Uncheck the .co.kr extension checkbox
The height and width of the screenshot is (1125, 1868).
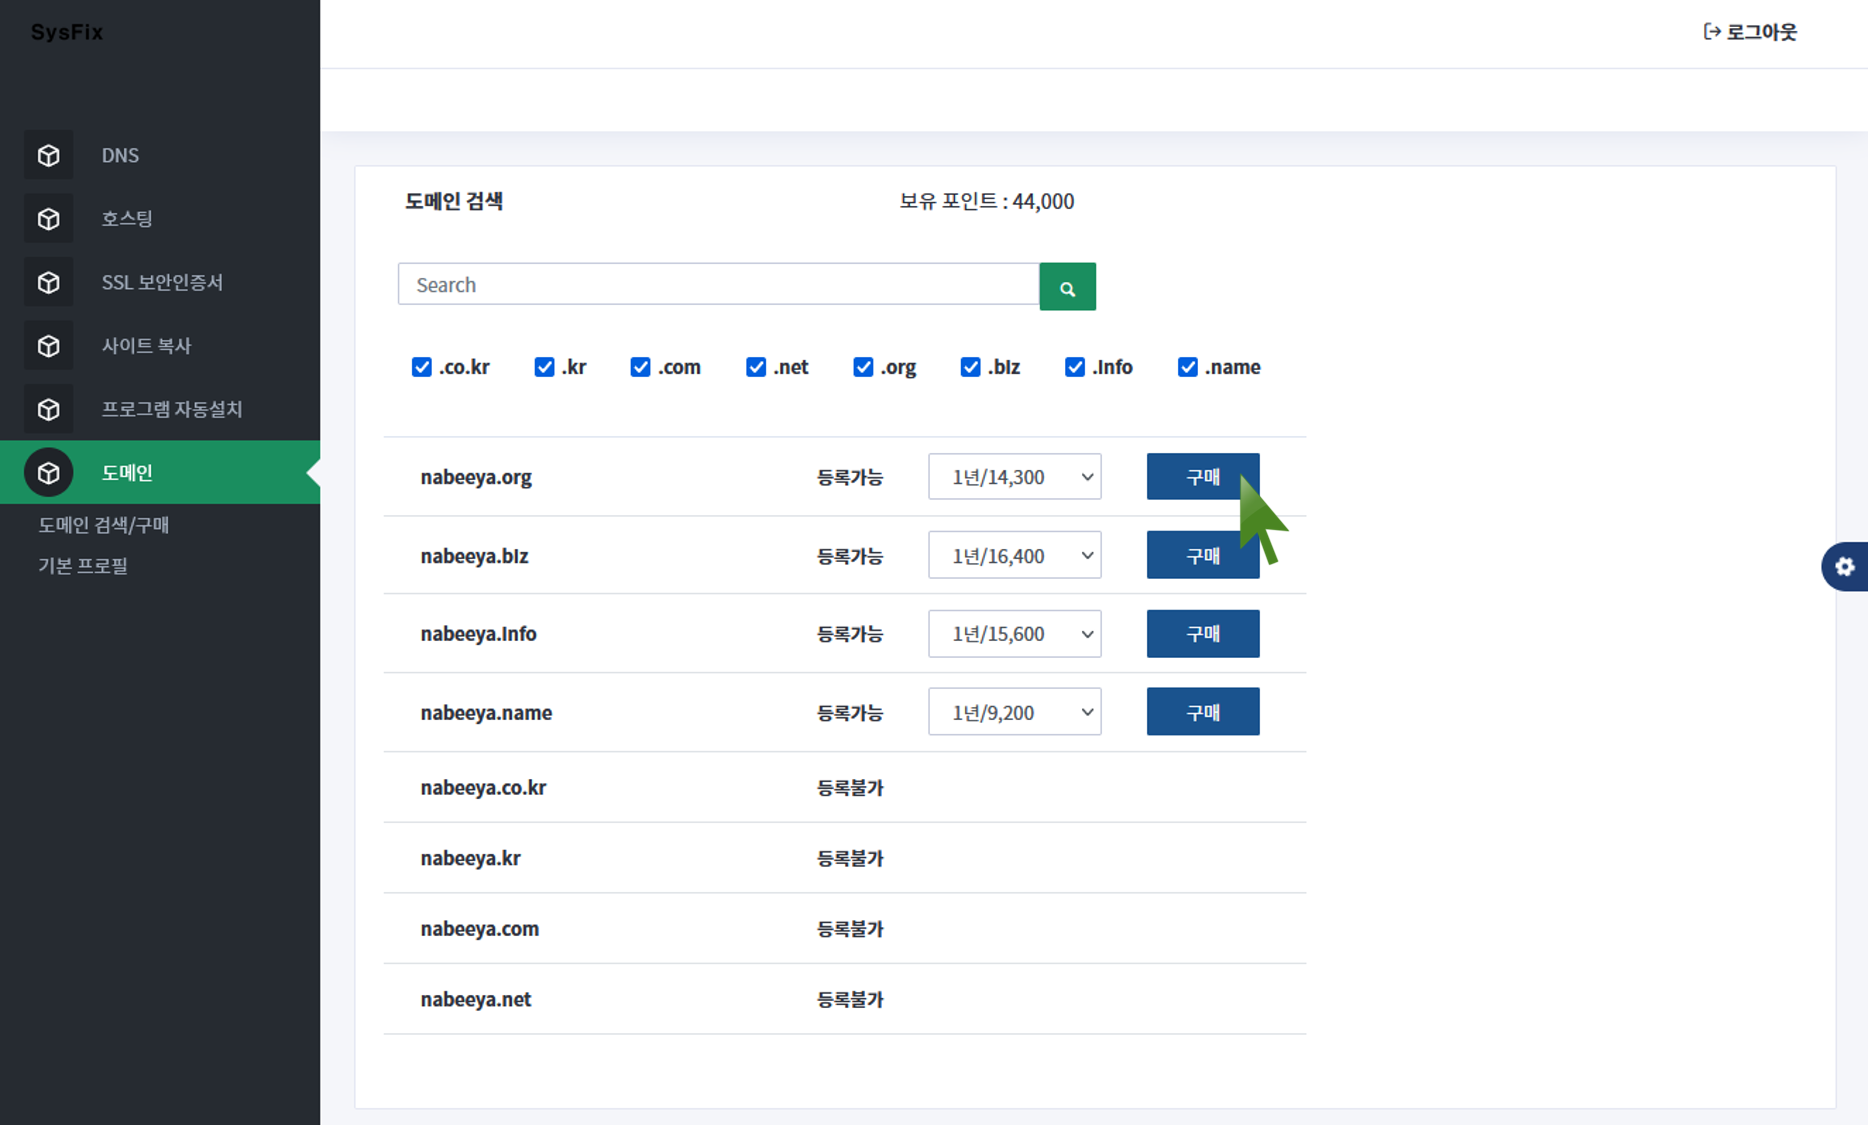[x=422, y=367]
